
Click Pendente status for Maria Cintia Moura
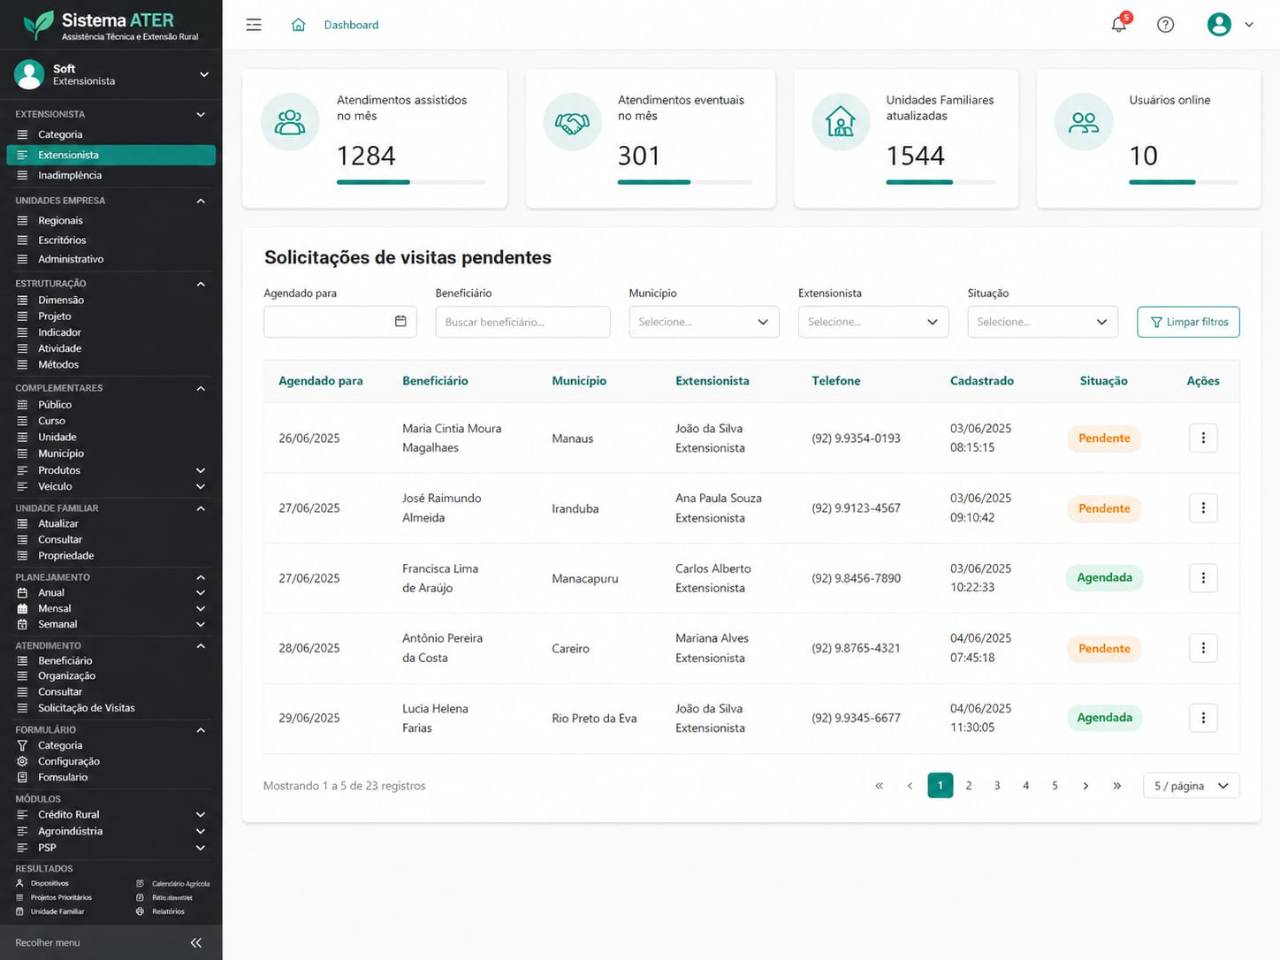point(1104,438)
